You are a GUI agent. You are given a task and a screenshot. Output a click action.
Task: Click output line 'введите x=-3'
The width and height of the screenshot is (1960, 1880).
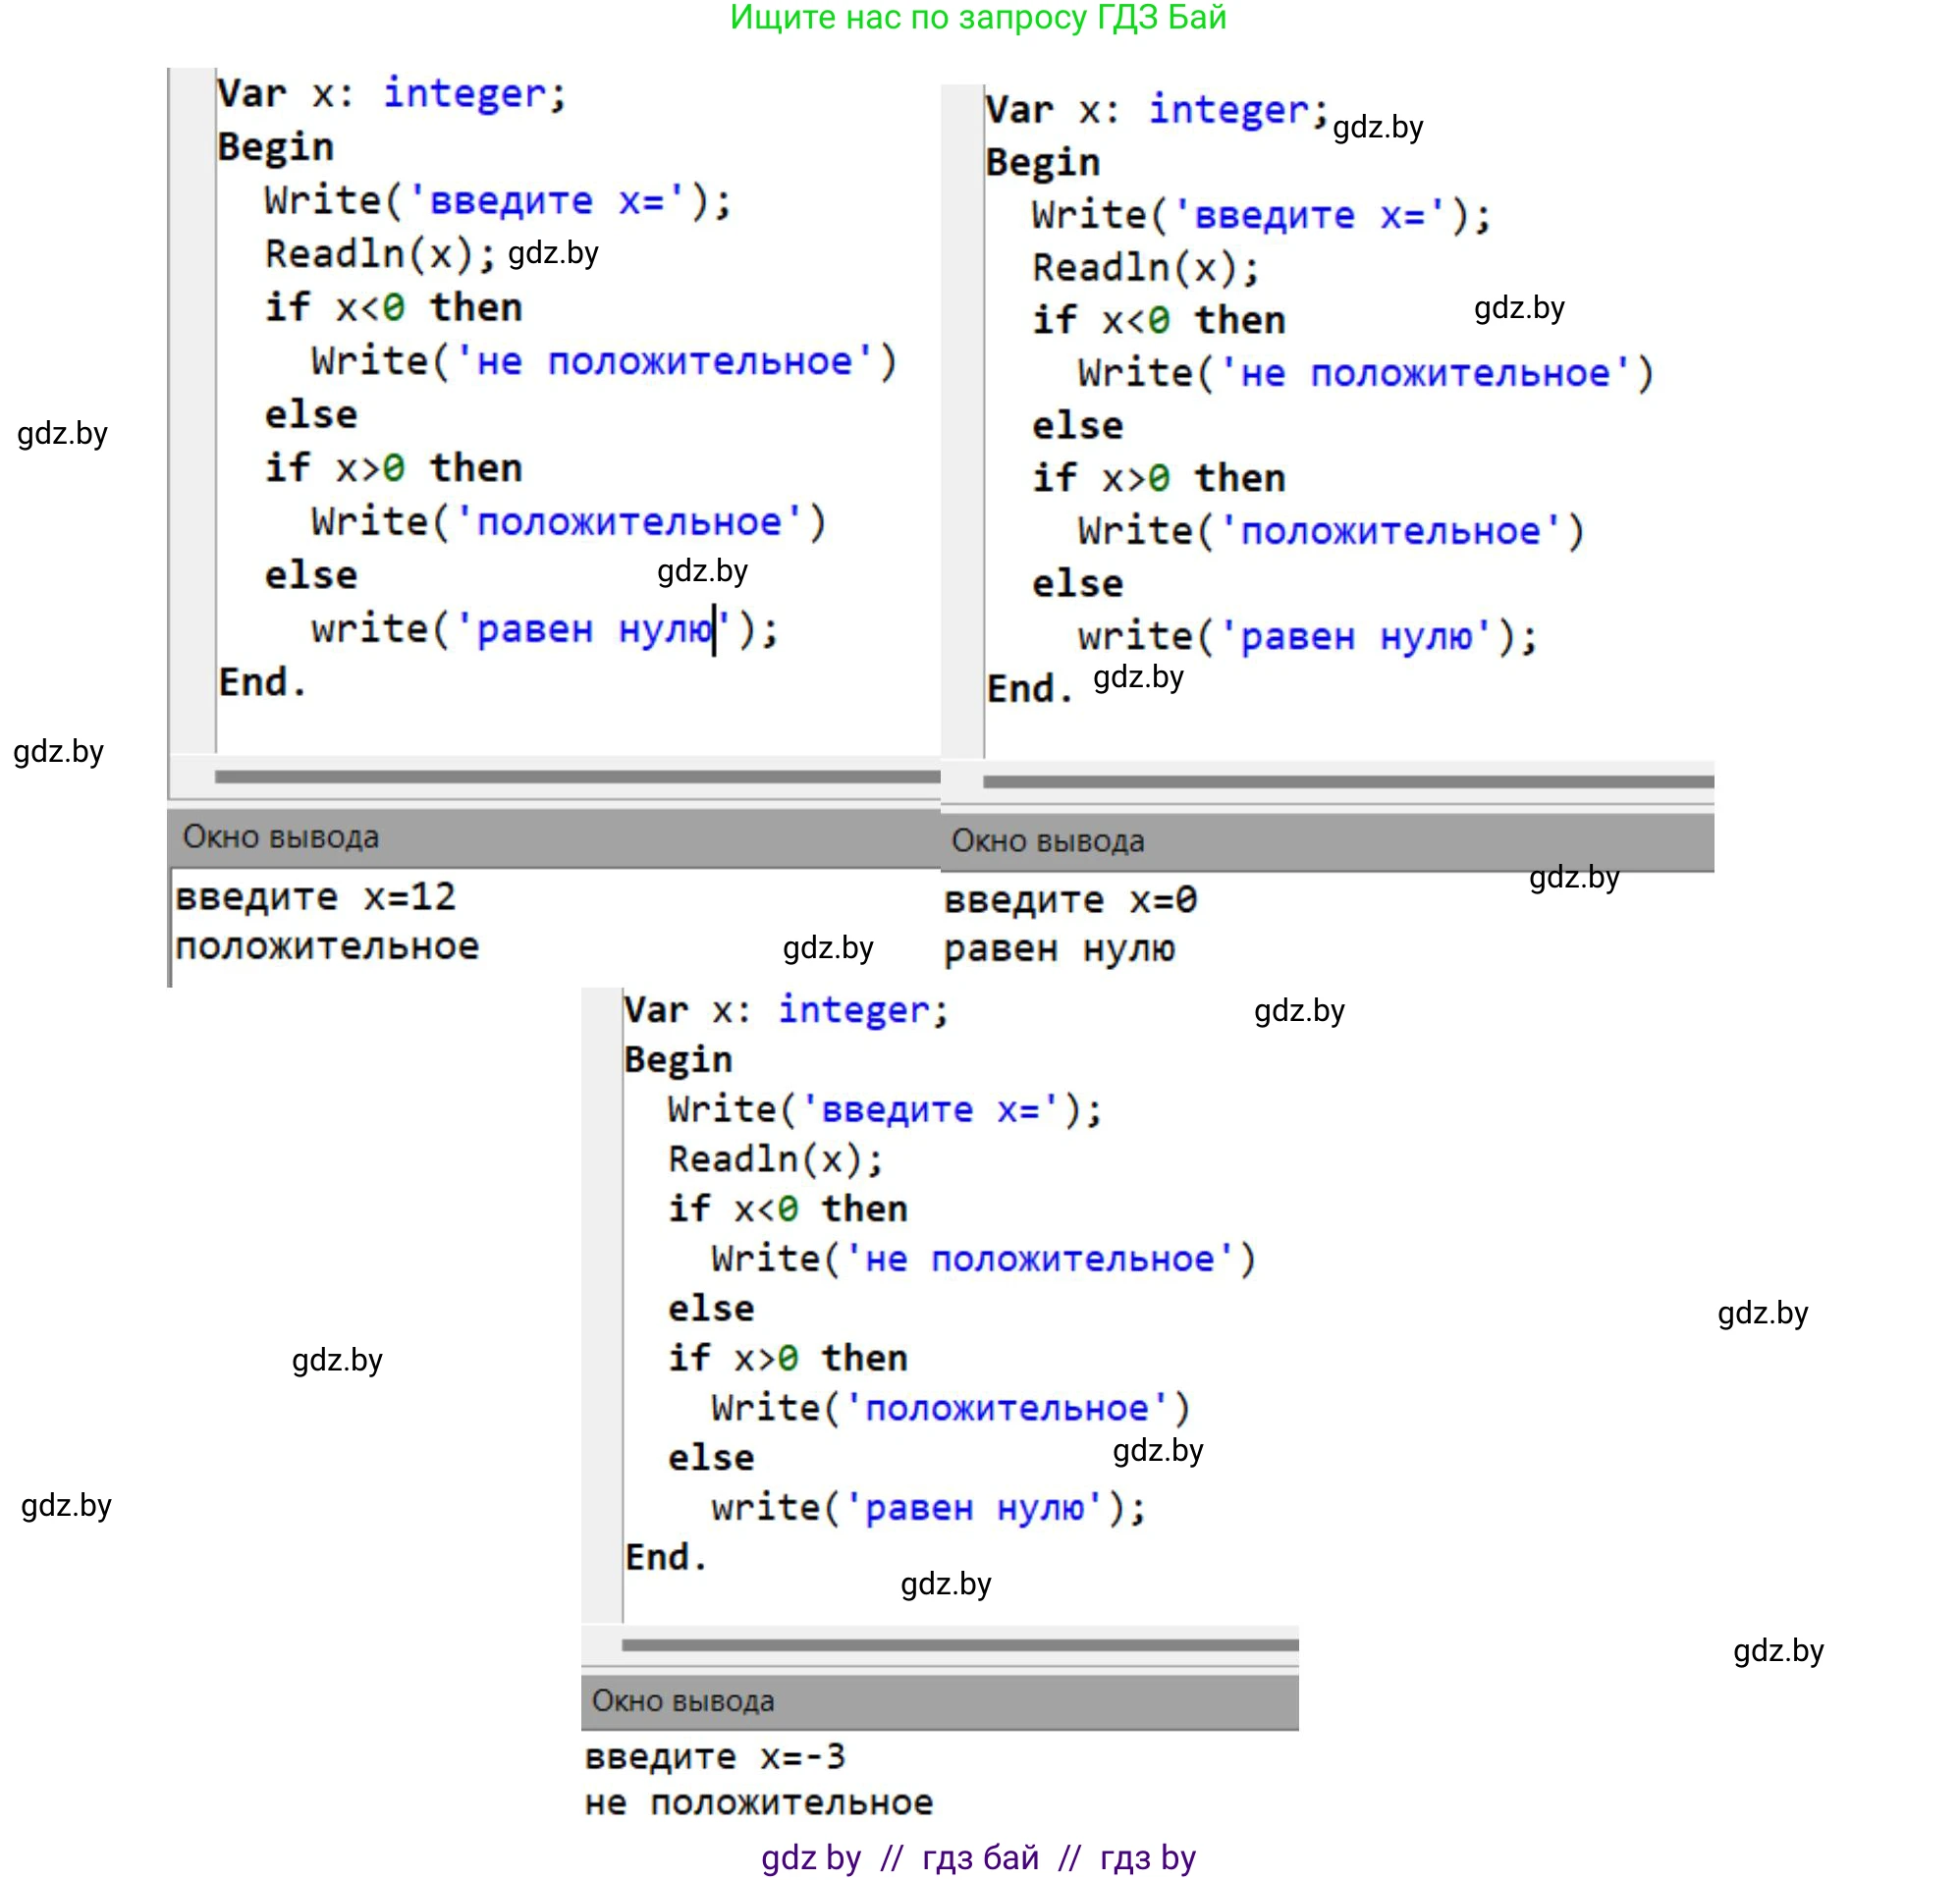click(x=714, y=1755)
